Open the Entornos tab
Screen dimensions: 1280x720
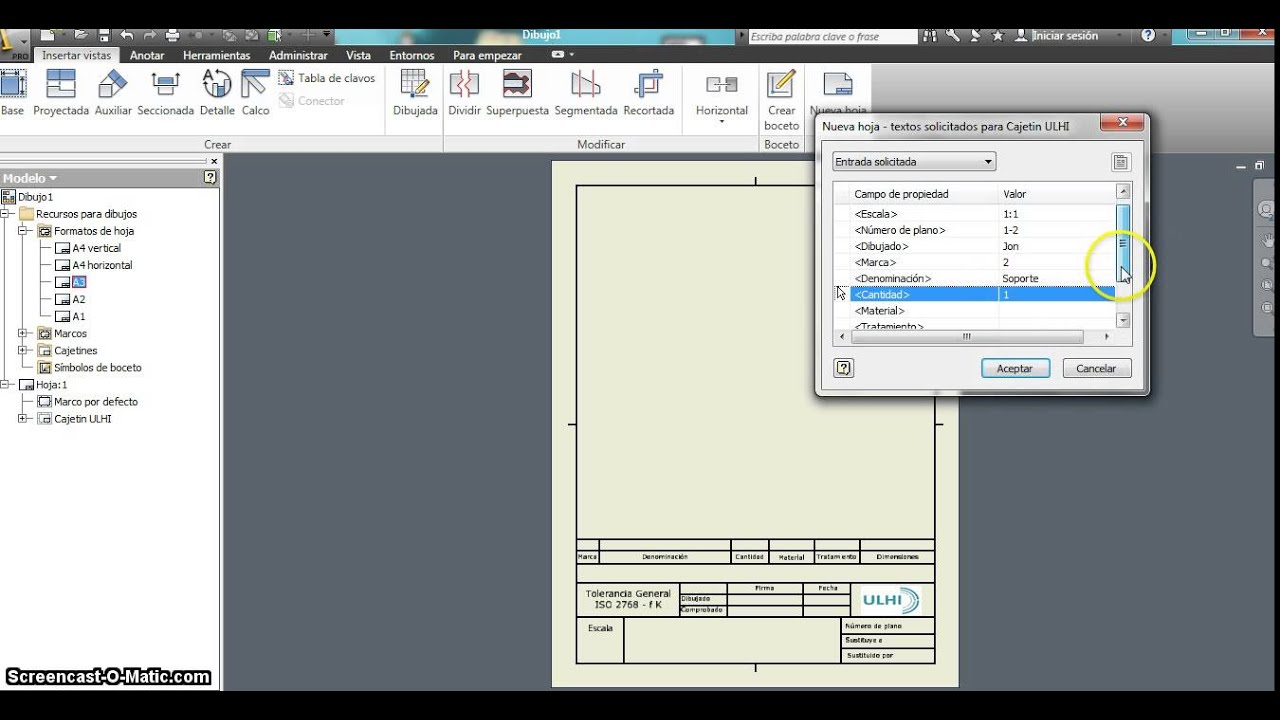(x=412, y=55)
